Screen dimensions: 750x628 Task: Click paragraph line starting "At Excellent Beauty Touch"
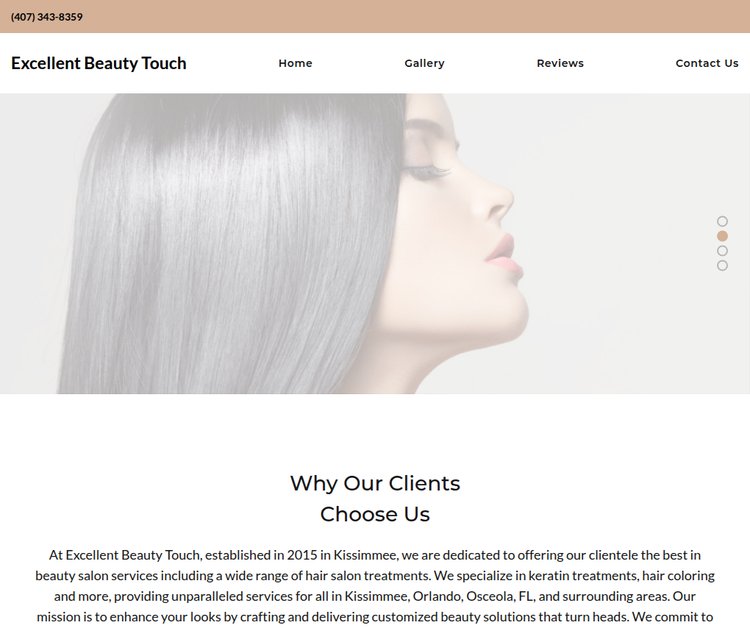pos(375,555)
